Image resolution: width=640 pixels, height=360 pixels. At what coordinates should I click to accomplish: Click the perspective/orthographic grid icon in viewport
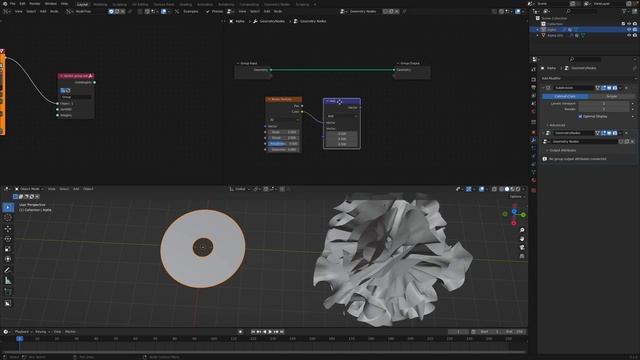point(522,256)
